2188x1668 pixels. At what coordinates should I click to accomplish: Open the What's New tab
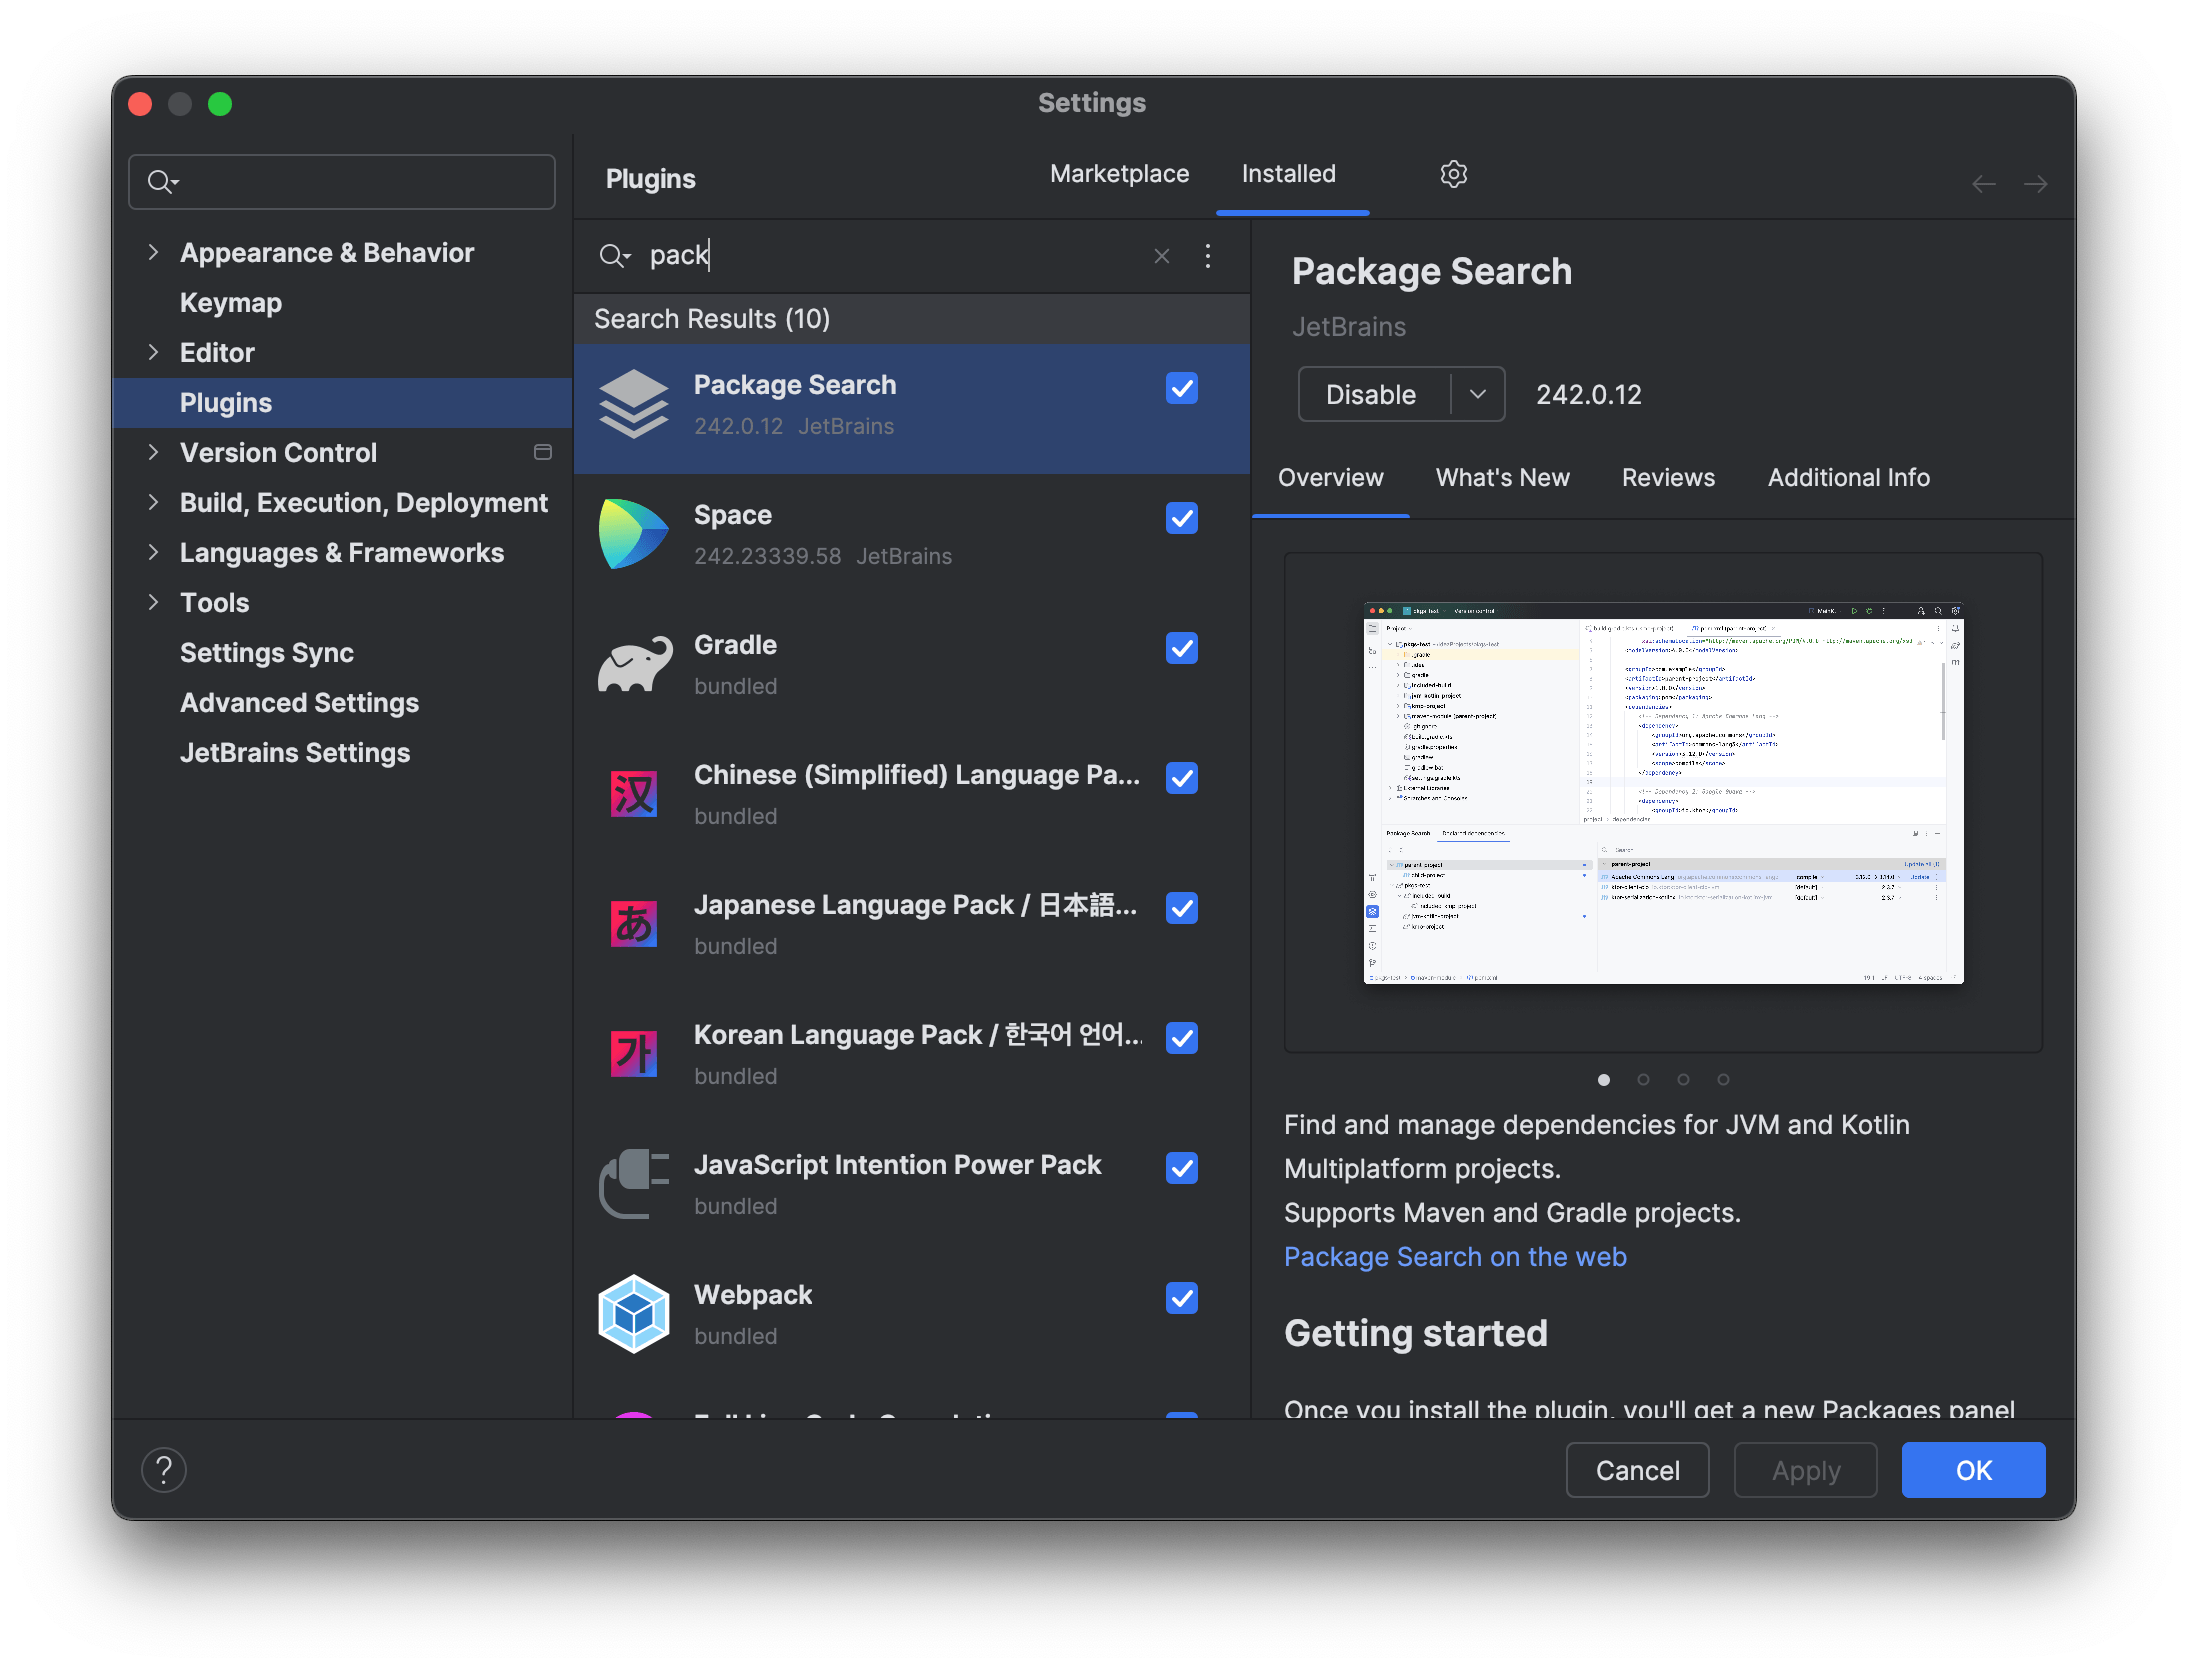pos(1502,478)
